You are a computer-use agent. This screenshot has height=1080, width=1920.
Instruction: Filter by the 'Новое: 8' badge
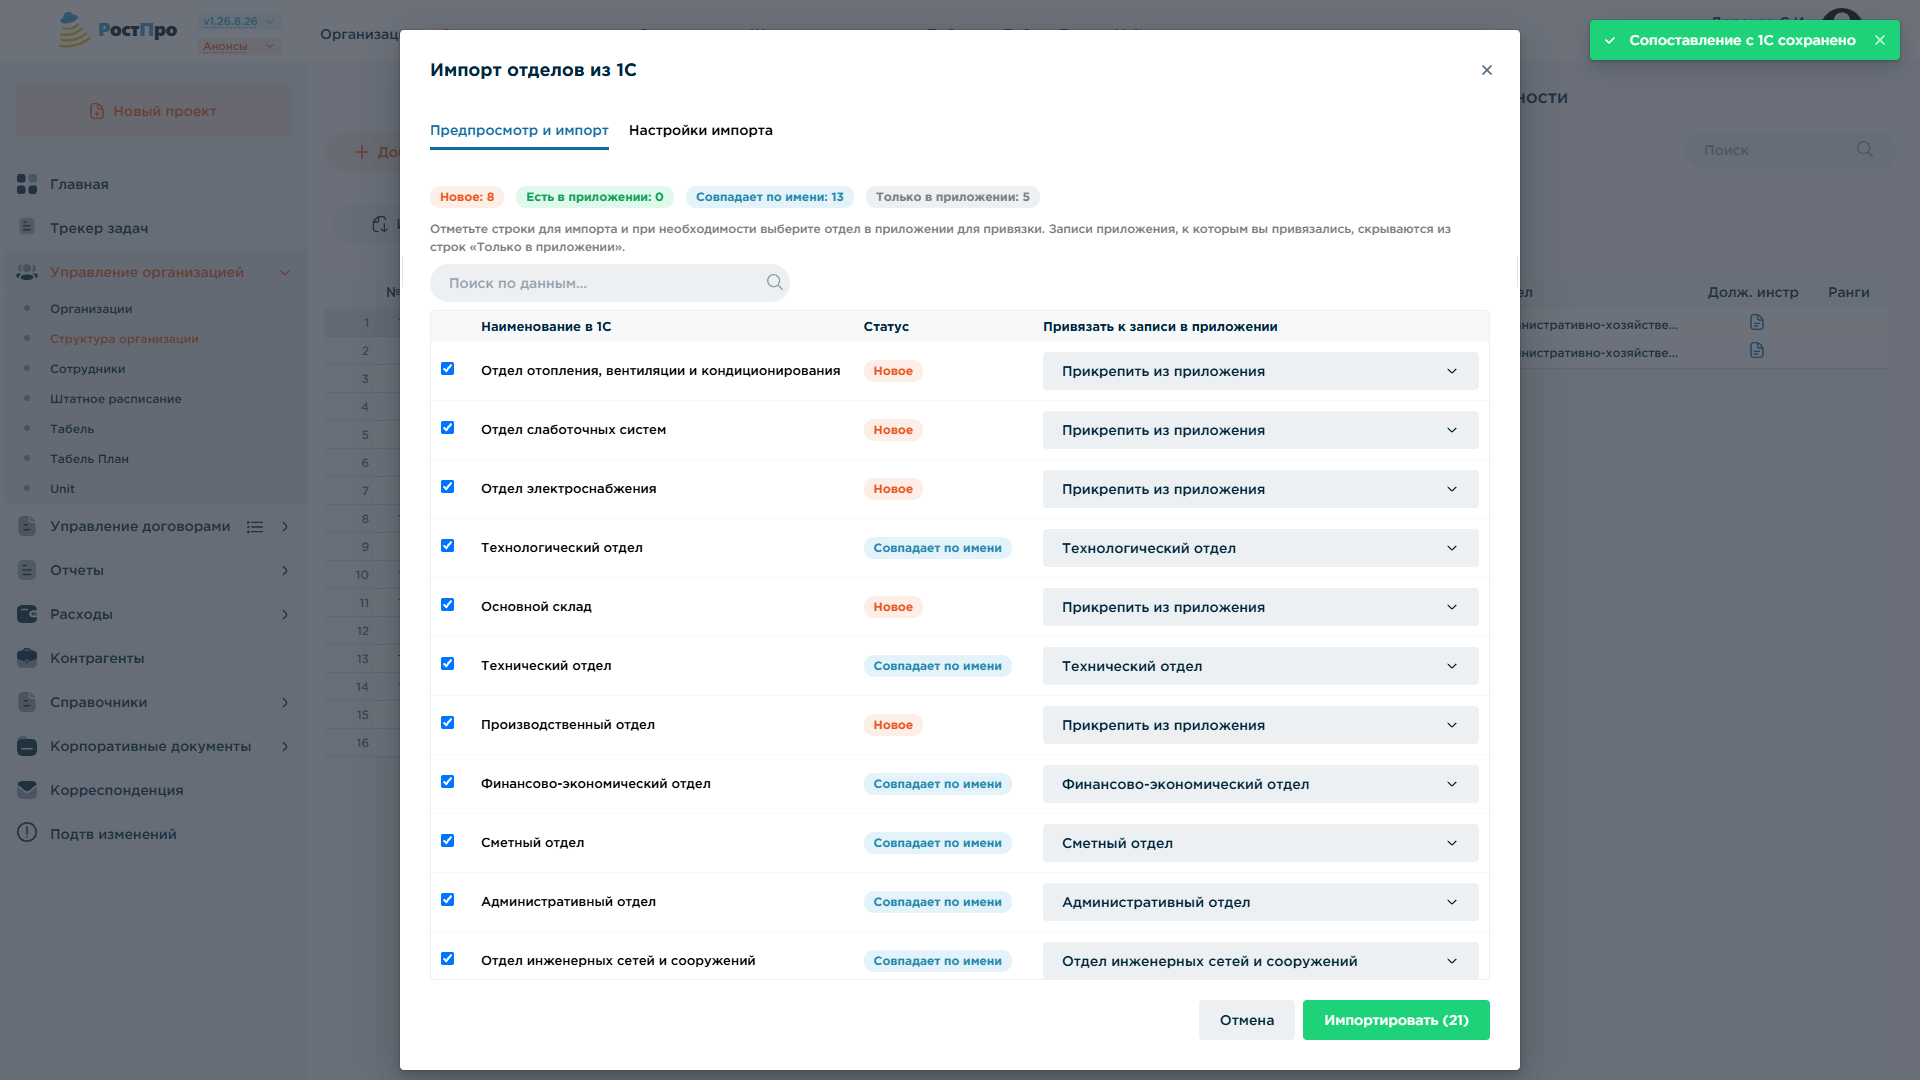[x=467, y=197]
